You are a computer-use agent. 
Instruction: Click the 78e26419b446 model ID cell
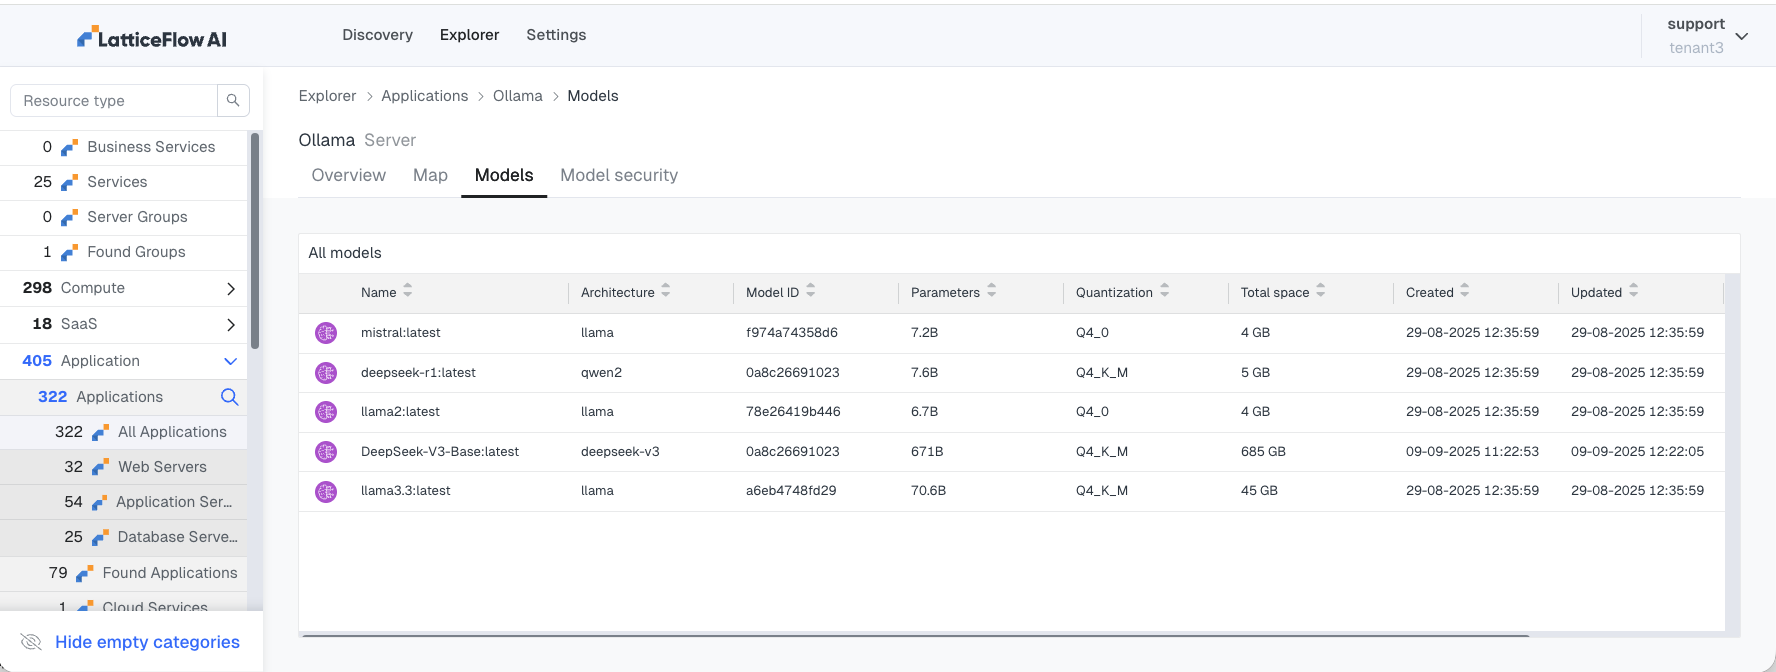point(793,412)
